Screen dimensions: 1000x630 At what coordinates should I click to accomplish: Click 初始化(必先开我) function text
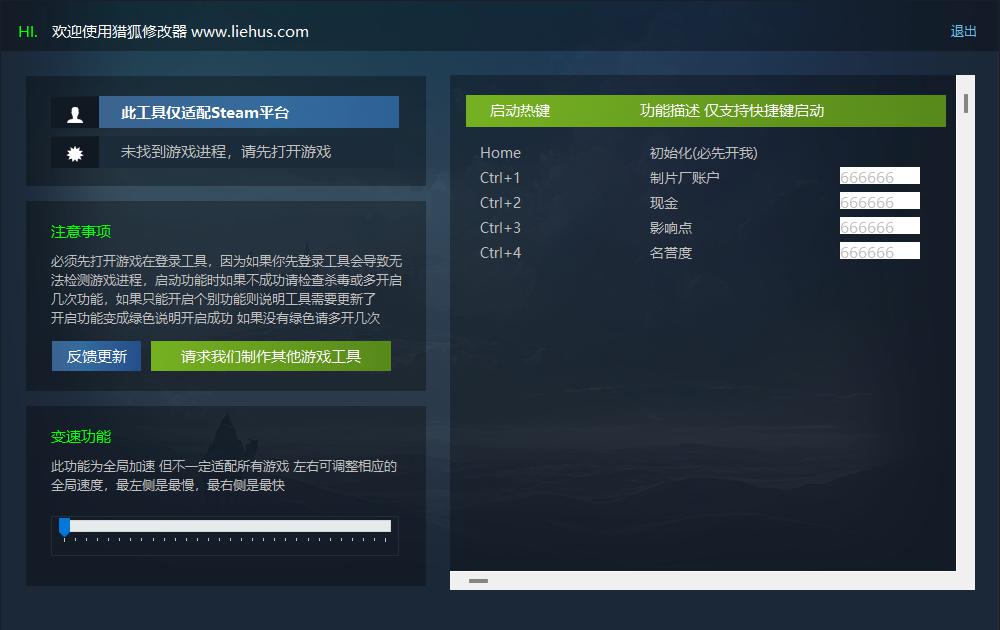[703, 153]
